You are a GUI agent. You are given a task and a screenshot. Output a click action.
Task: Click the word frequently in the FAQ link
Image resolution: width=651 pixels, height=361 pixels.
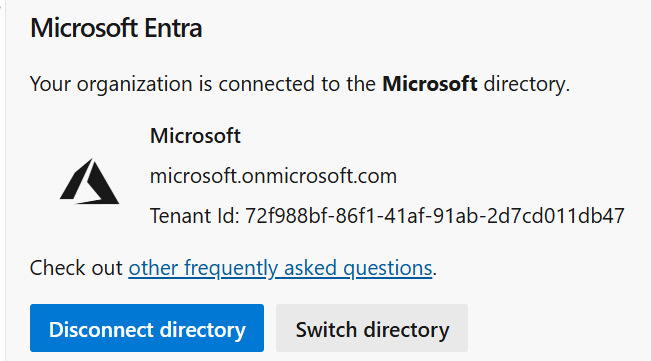tap(231, 268)
